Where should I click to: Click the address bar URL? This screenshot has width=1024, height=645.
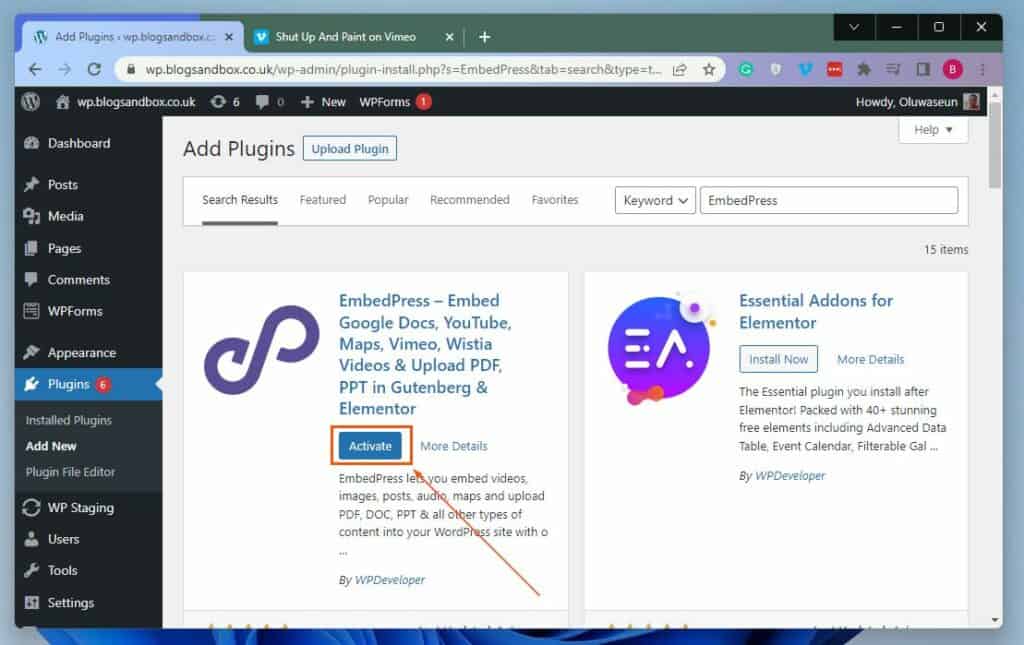tap(403, 69)
